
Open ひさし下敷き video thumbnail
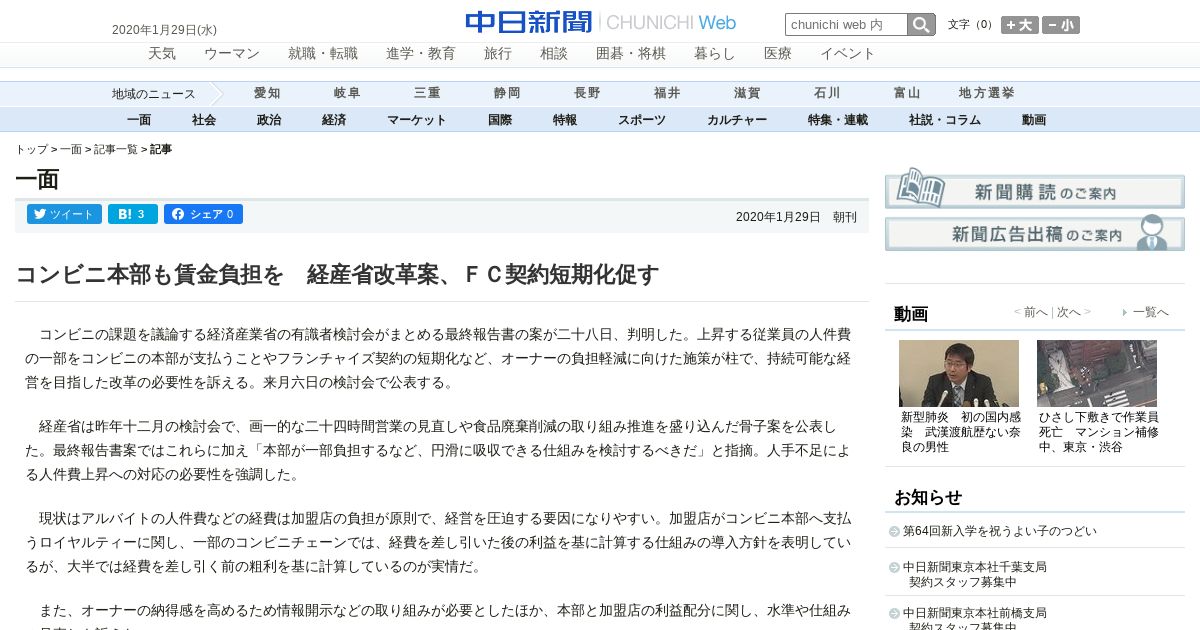1097,373
